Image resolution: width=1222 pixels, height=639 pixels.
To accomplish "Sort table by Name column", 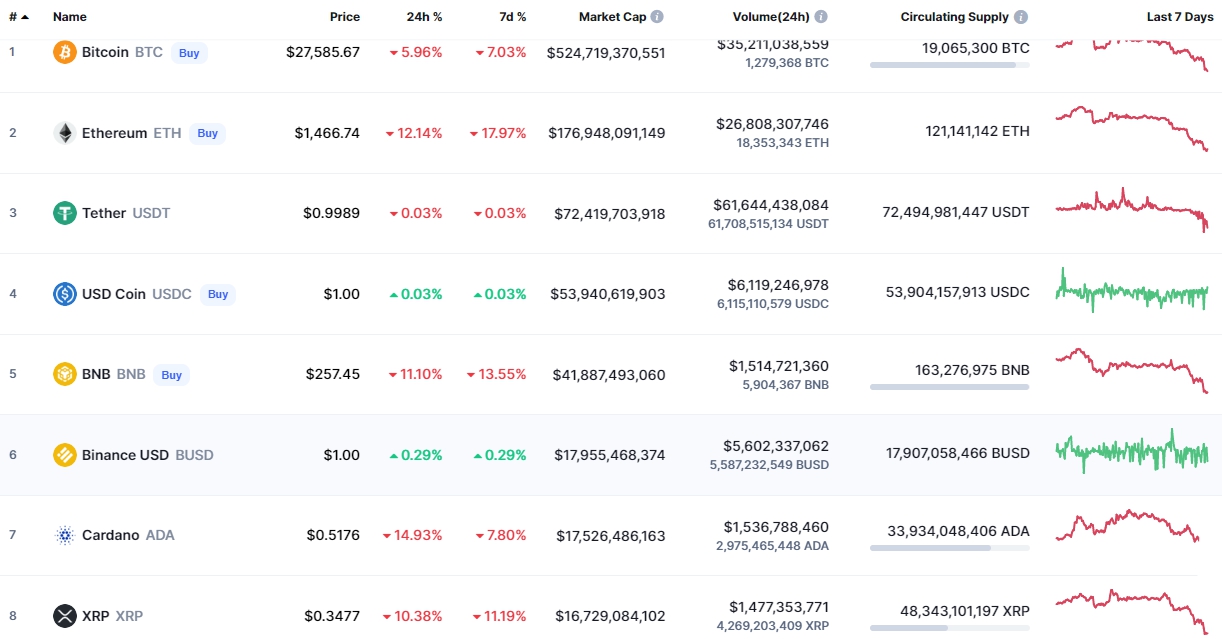I will (x=70, y=17).
